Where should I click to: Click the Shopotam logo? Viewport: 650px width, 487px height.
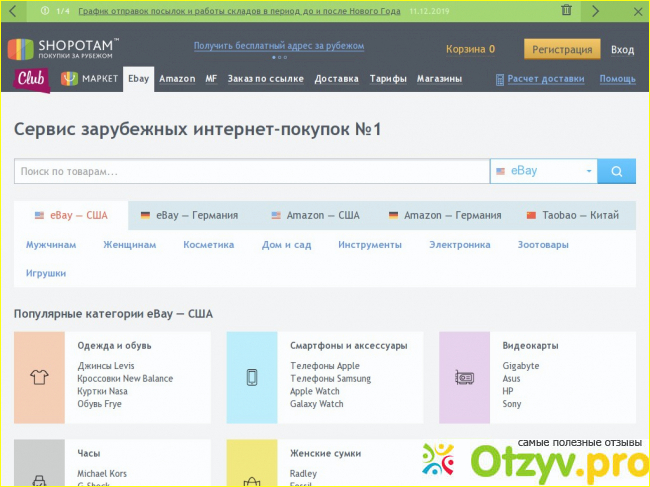tap(63, 49)
